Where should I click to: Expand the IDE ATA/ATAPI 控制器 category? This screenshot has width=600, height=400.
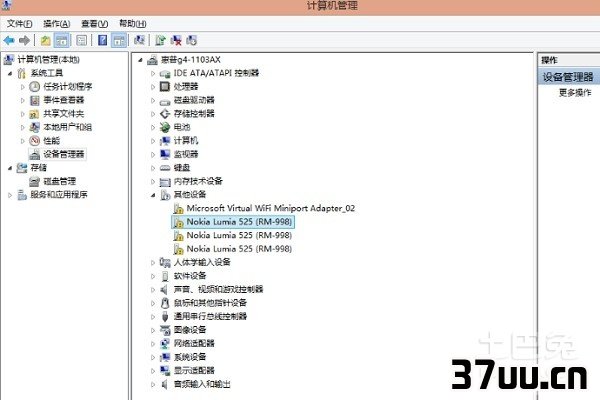click(x=153, y=73)
